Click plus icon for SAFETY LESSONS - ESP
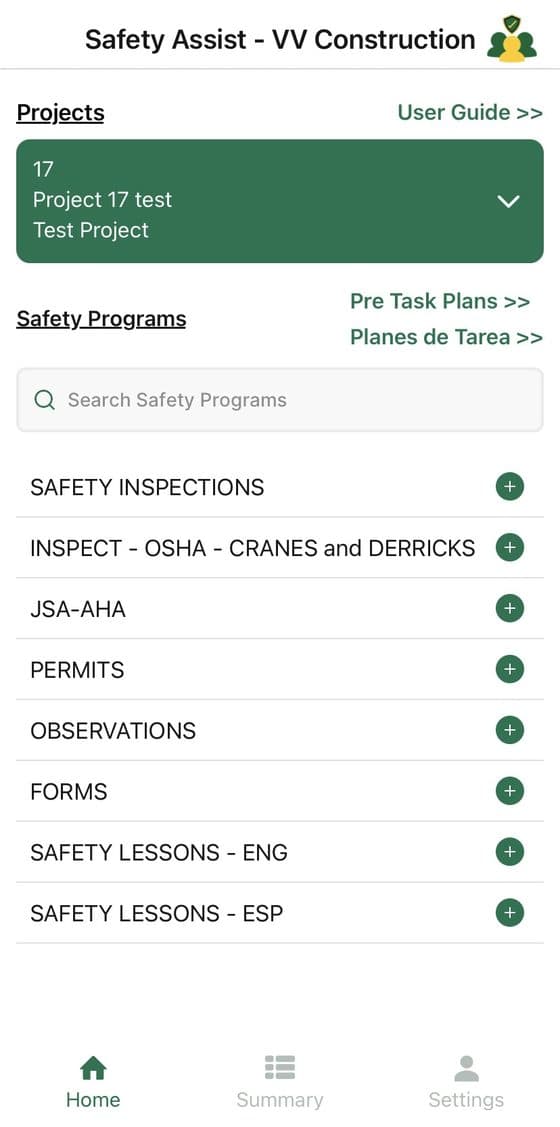The width and height of the screenshot is (560, 1127). [510, 913]
